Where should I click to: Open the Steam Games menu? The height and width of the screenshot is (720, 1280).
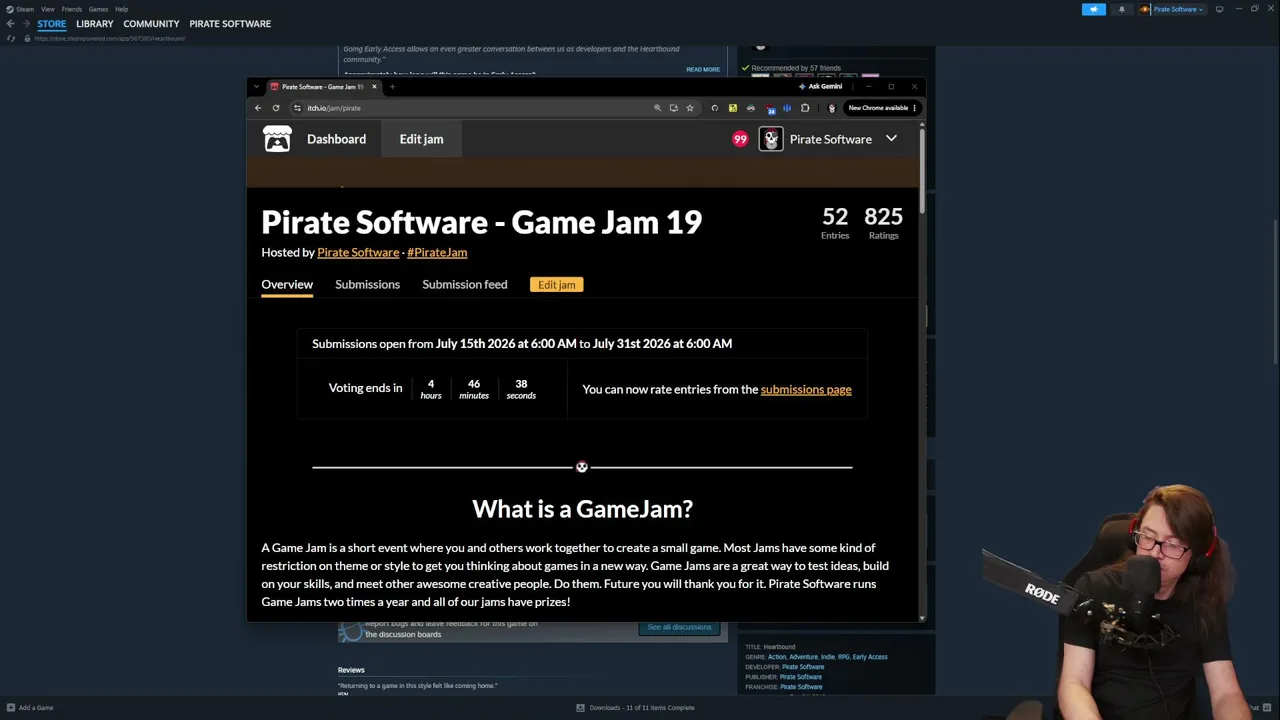tap(98, 9)
